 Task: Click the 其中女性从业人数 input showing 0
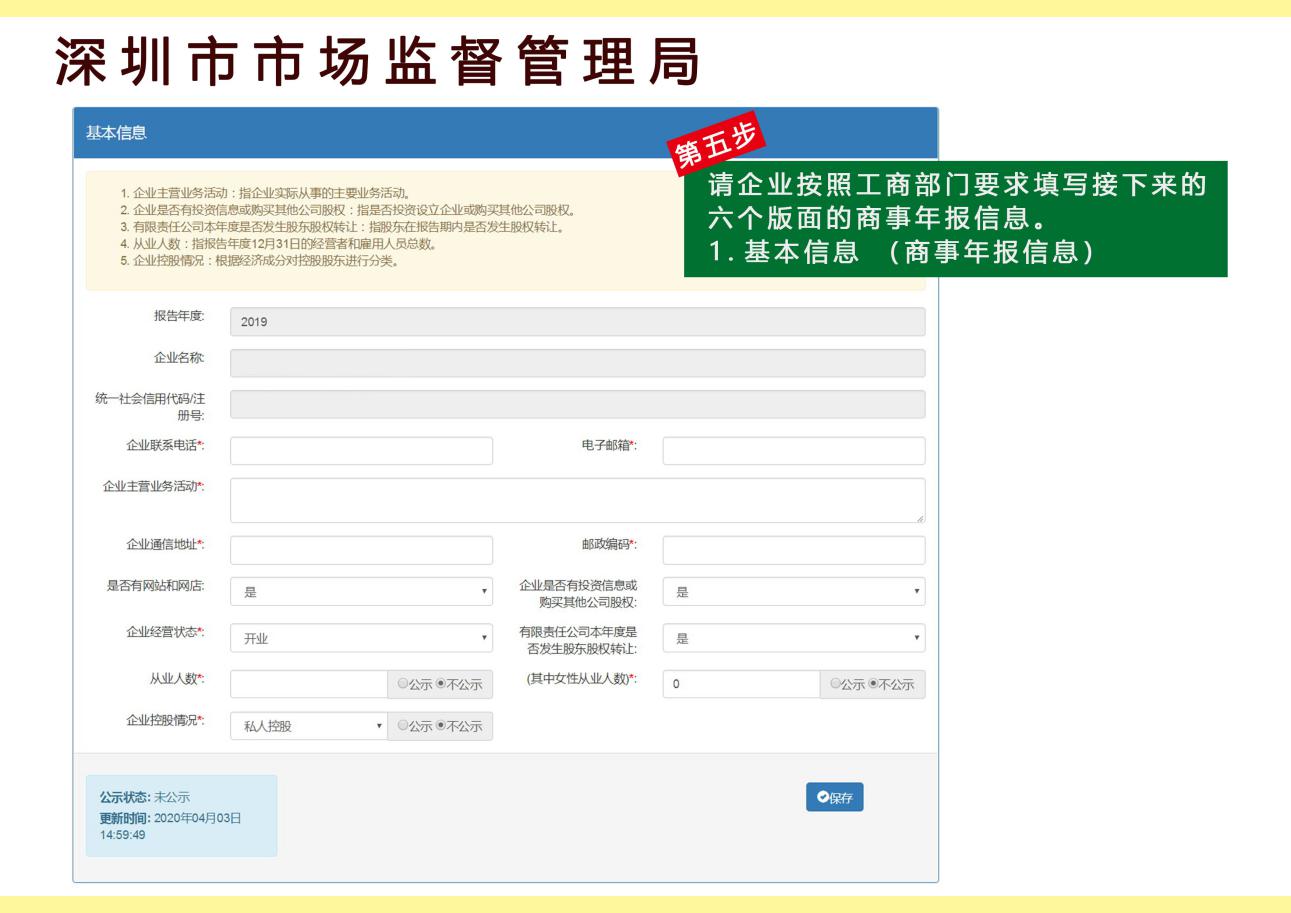(742, 684)
